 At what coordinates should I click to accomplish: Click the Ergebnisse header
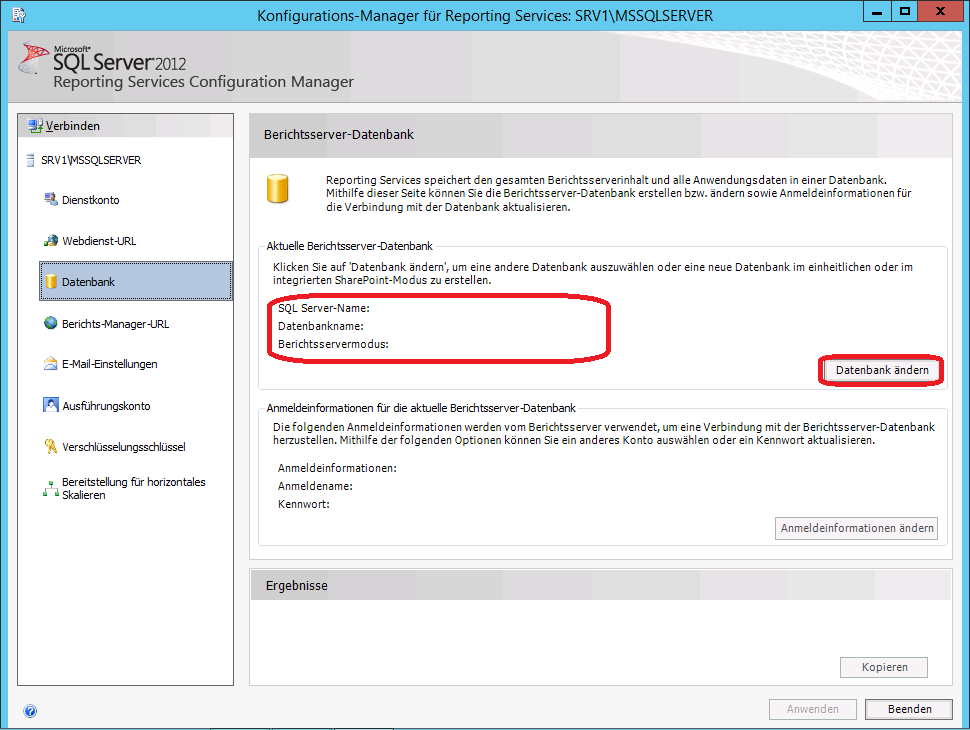pyautogui.click(x=297, y=585)
